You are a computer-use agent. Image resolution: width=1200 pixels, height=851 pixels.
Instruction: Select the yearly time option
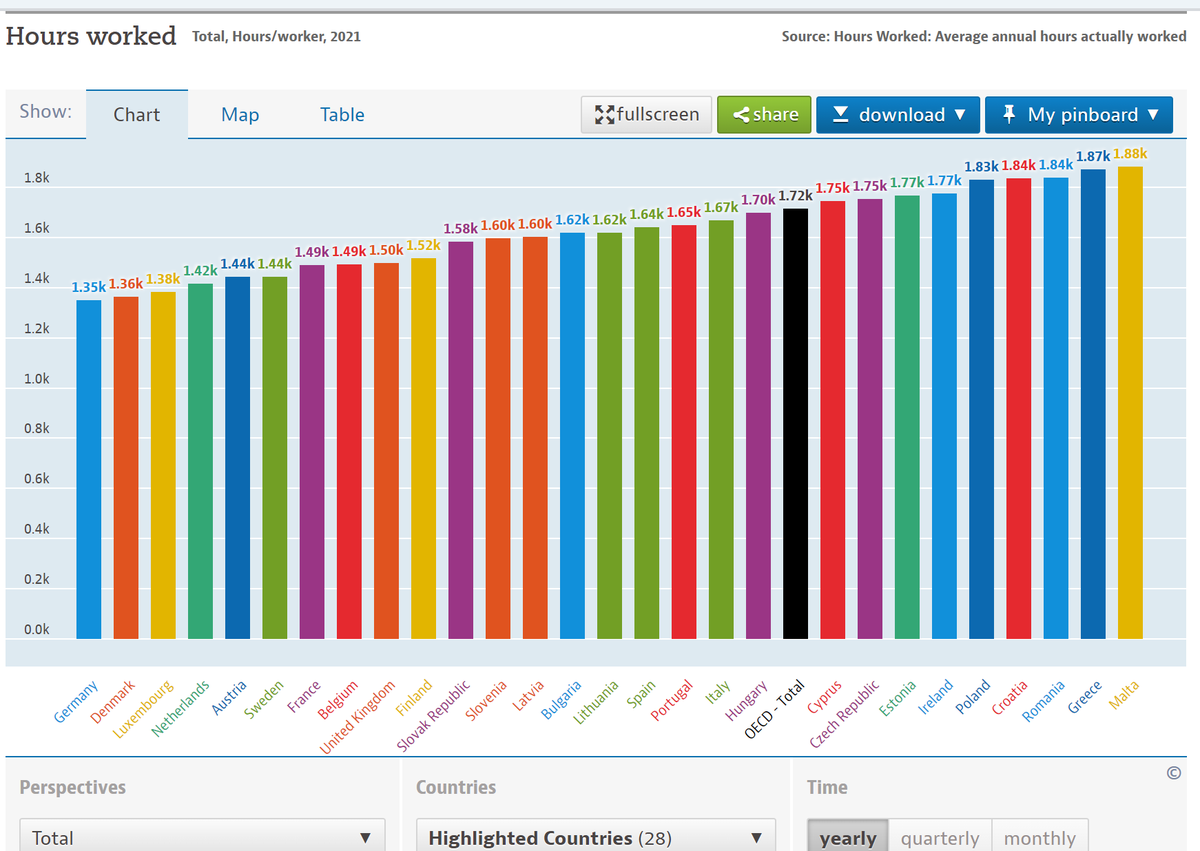pos(848,837)
